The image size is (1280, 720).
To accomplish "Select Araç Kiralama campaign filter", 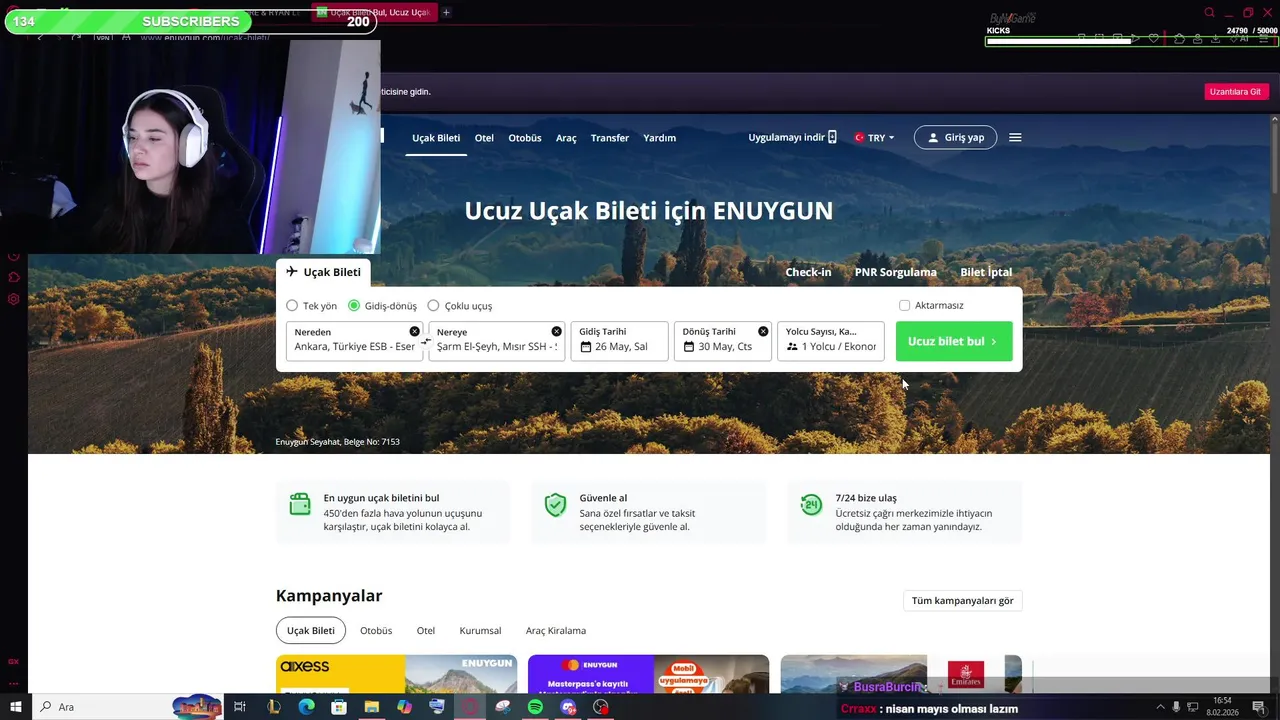I will click(x=556, y=631).
